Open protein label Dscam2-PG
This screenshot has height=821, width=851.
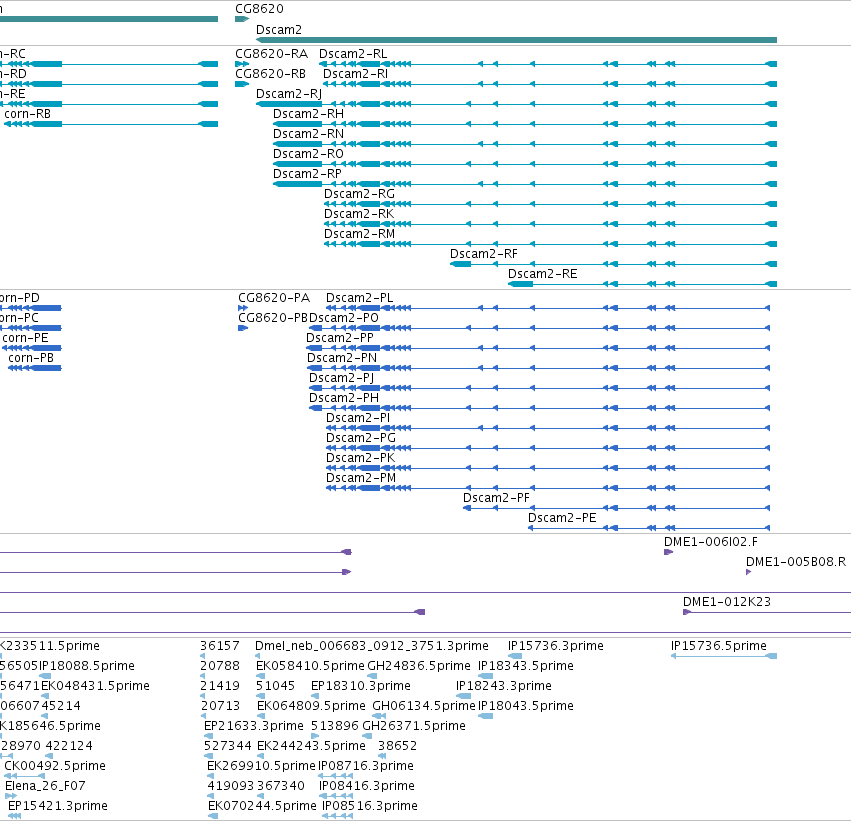pyautogui.click(x=360, y=438)
